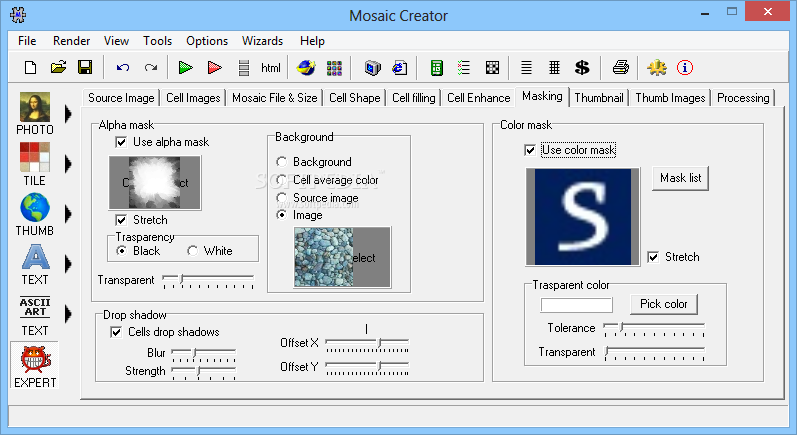Click the Tolerance slider
Screen dimensions: 797x435
(654, 328)
